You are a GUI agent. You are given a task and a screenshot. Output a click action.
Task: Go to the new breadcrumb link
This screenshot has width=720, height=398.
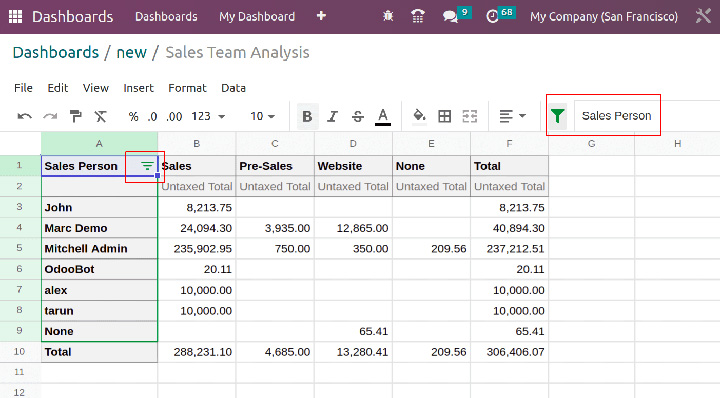[x=131, y=52]
